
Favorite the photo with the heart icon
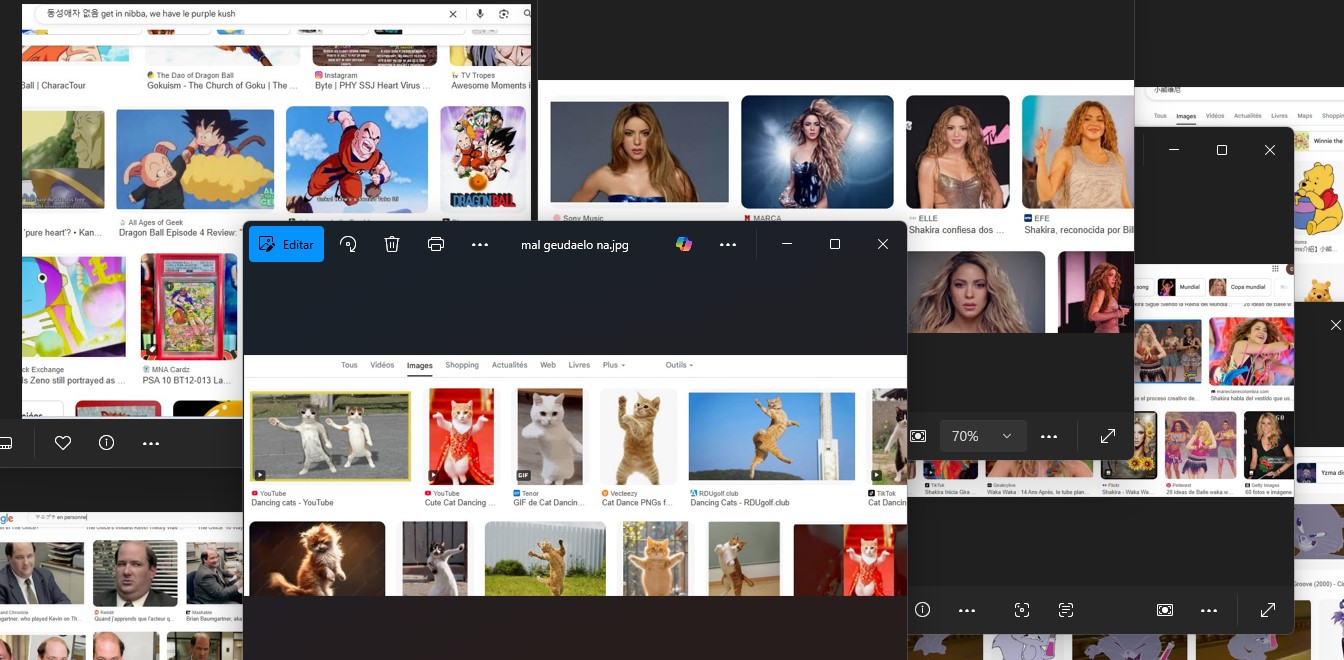coord(63,443)
